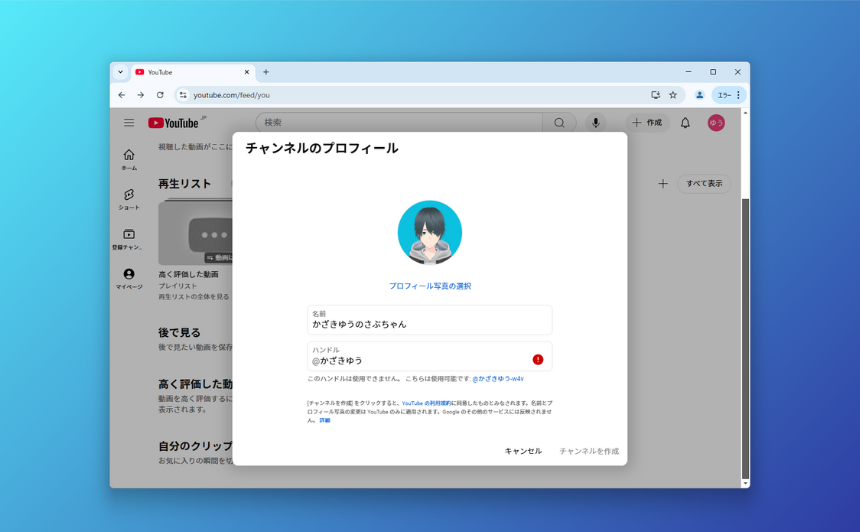Screen dimensions: 860x532
Task: Click scrollbar up arrow
Action: point(745,112)
